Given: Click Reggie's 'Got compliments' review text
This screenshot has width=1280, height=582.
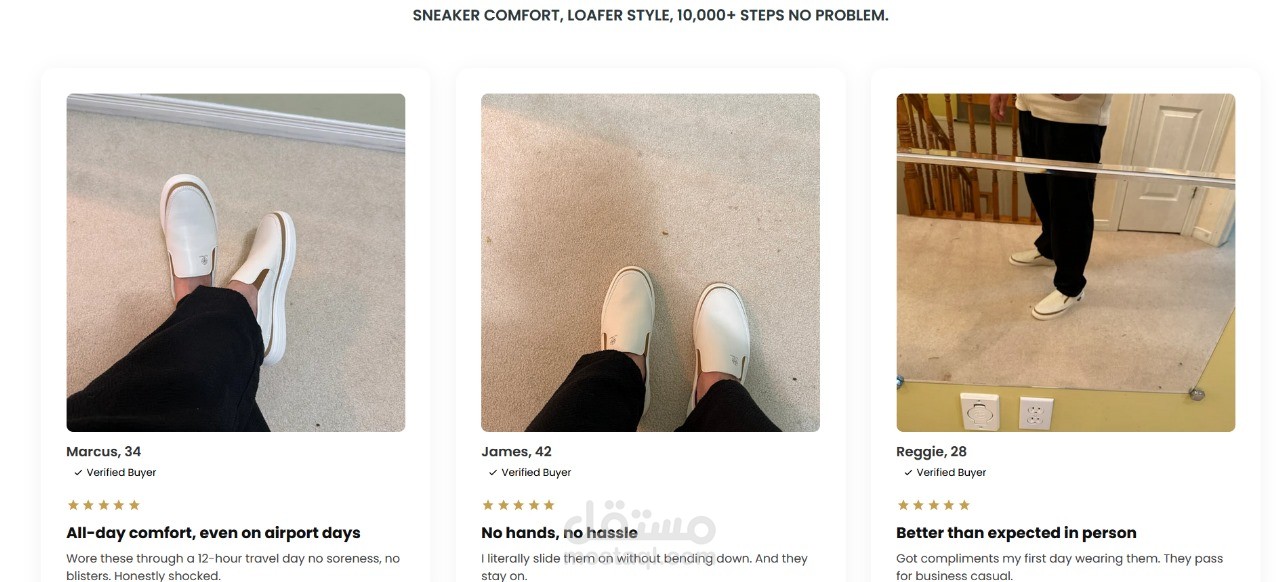Looking at the screenshot, I should click(x=1060, y=567).
